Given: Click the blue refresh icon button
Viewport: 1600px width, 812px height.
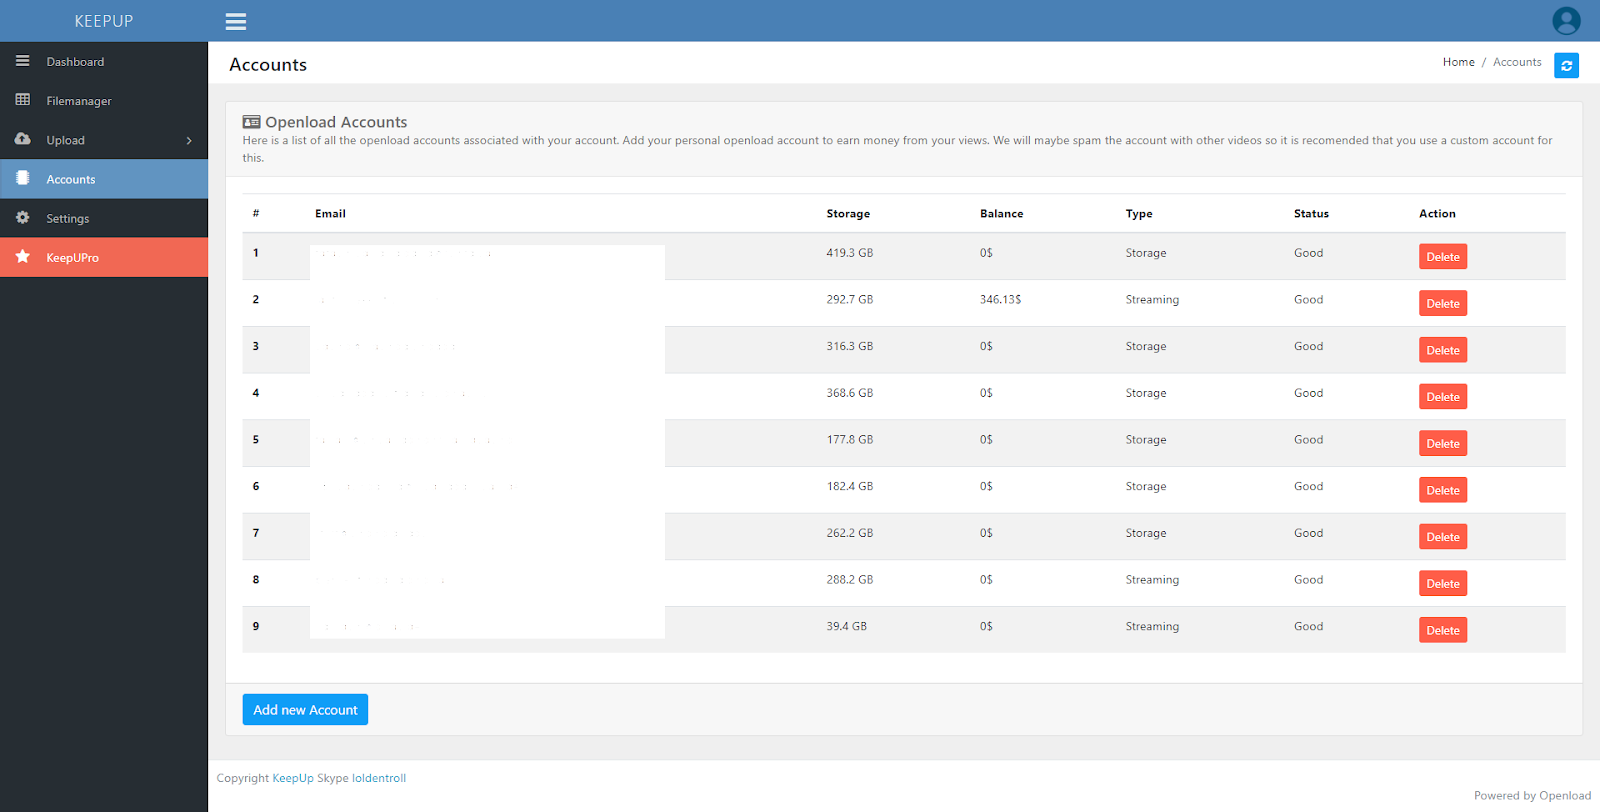Looking at the screenshot, I should point(1566,66).
